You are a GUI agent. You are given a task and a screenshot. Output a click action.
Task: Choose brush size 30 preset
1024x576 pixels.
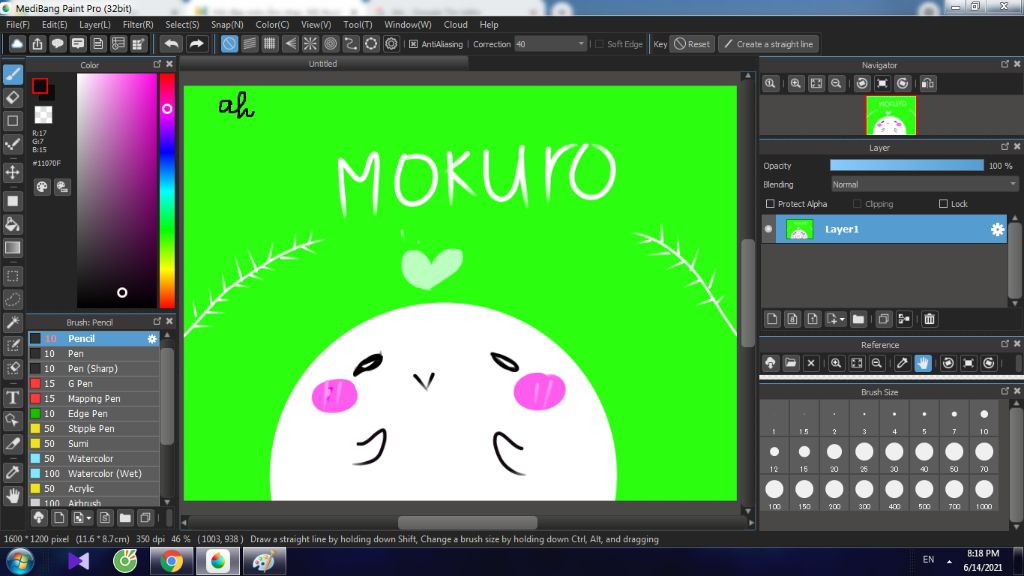[894, 455]
